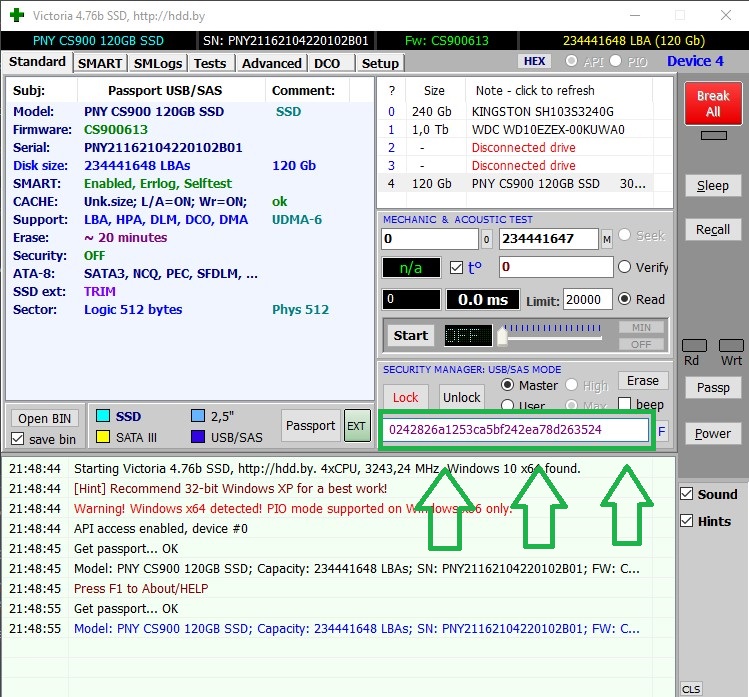Image resolution: width=749 pixels, height=697 pixels.
Task: Click the dark blue USB/SAS indicator
Action: pyautogui.click(x=198, y=437)
